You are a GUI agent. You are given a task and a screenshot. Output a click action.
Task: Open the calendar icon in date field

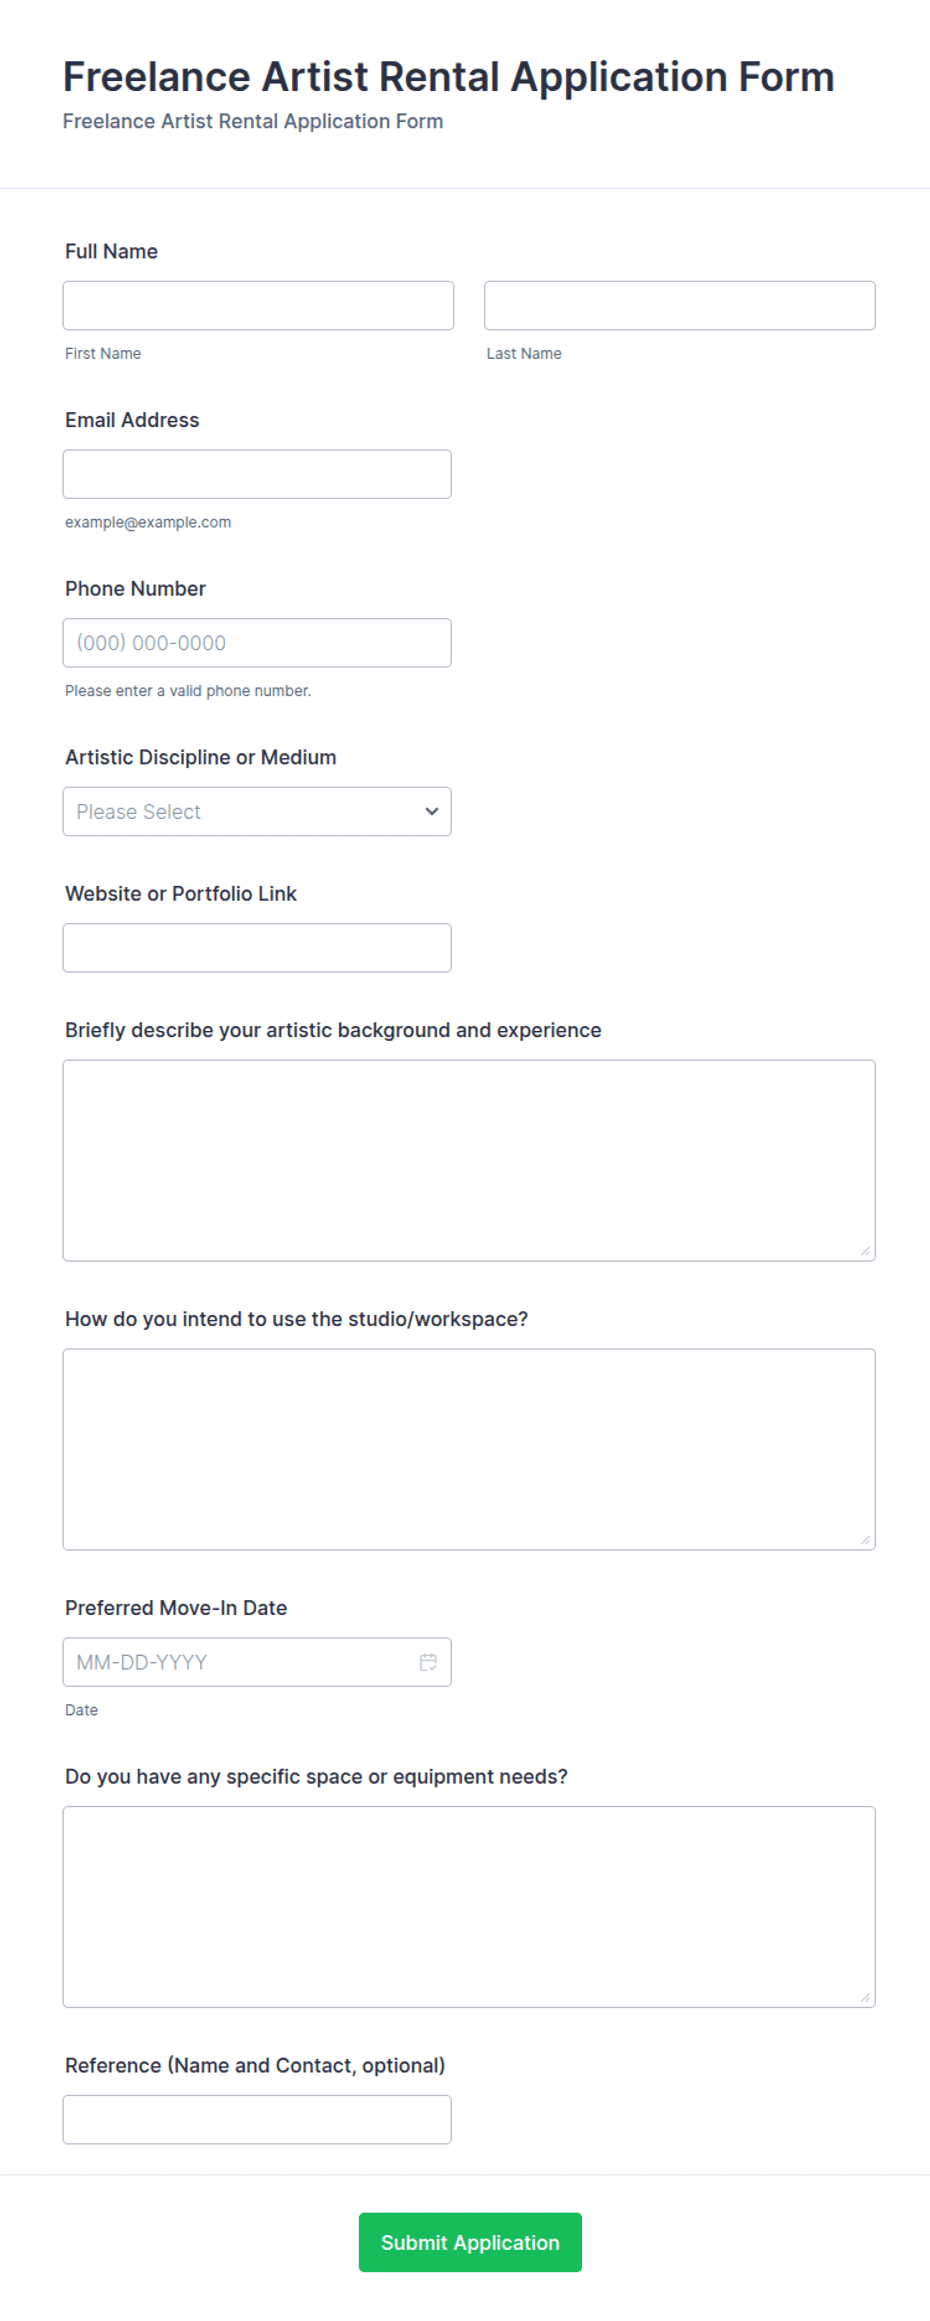428,1661
